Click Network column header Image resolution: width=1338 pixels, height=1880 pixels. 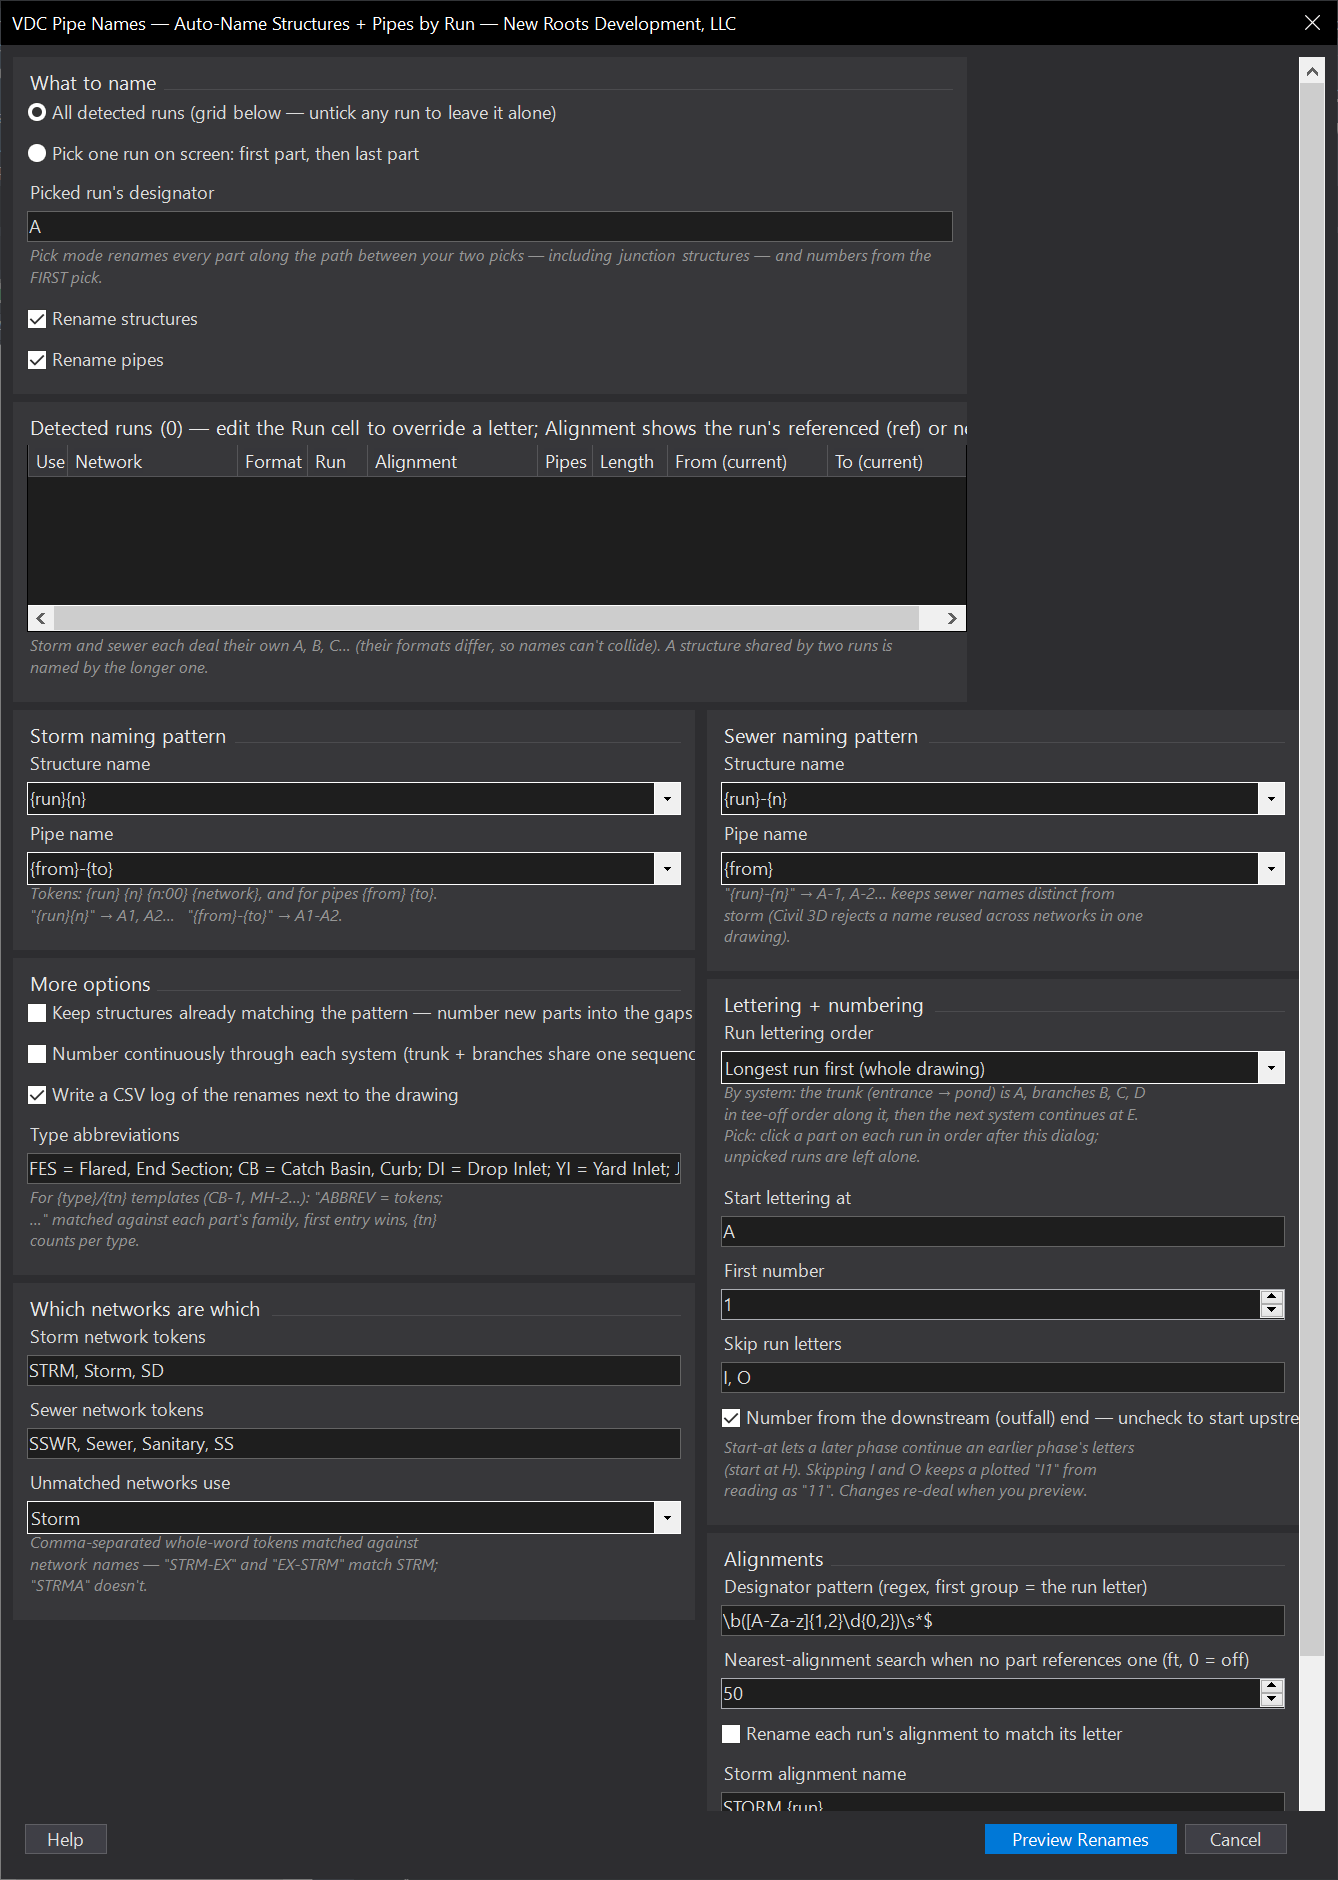[153, 462]
